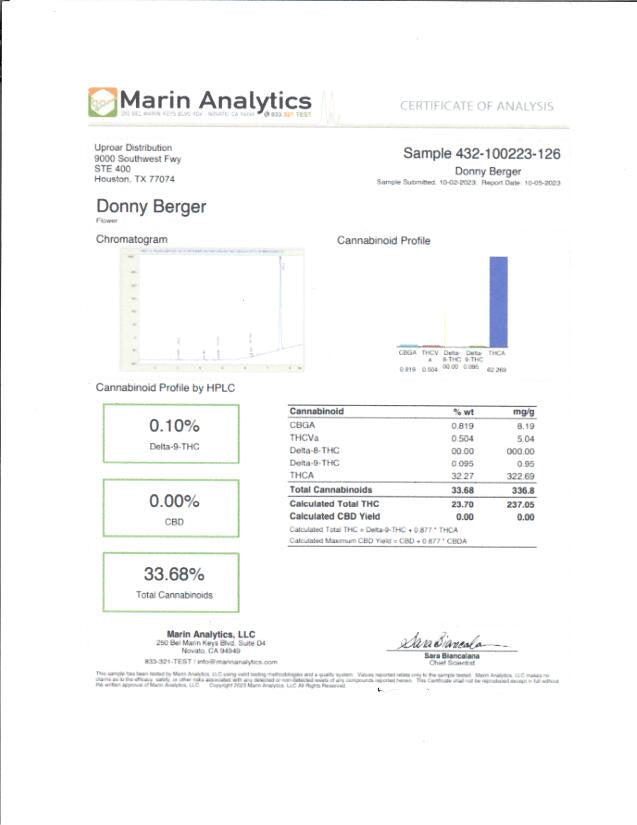Select the "CBGA" row label in table
637x825 pixels.
[x=302, y=425]
